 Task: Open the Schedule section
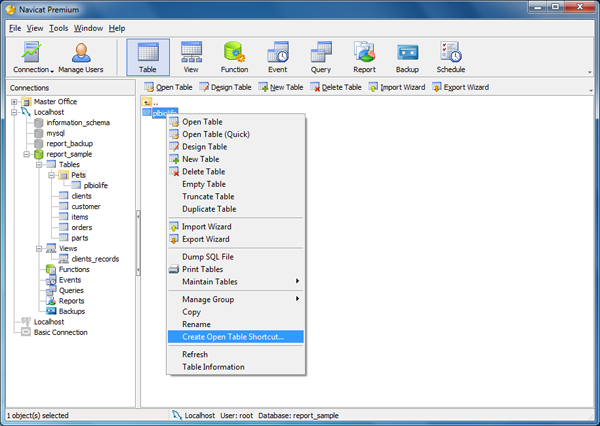451,57
